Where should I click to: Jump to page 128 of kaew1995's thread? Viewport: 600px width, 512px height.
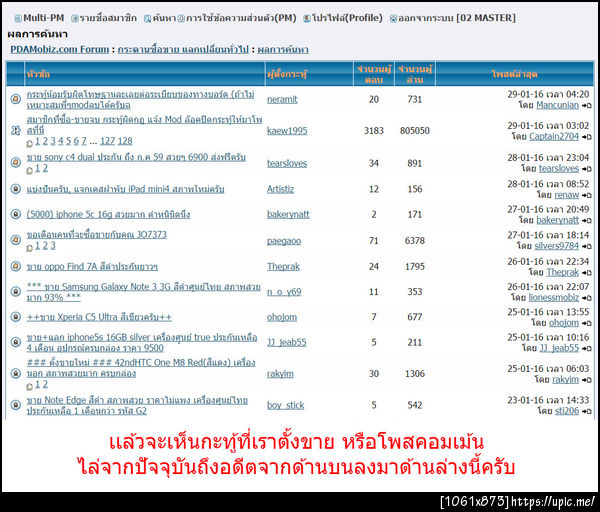pos(125,141)
